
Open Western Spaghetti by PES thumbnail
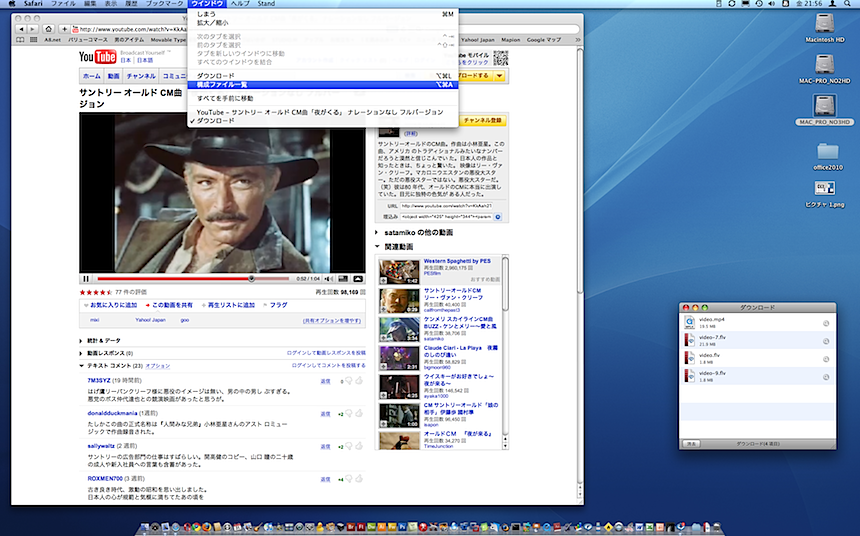coord(399,272)
